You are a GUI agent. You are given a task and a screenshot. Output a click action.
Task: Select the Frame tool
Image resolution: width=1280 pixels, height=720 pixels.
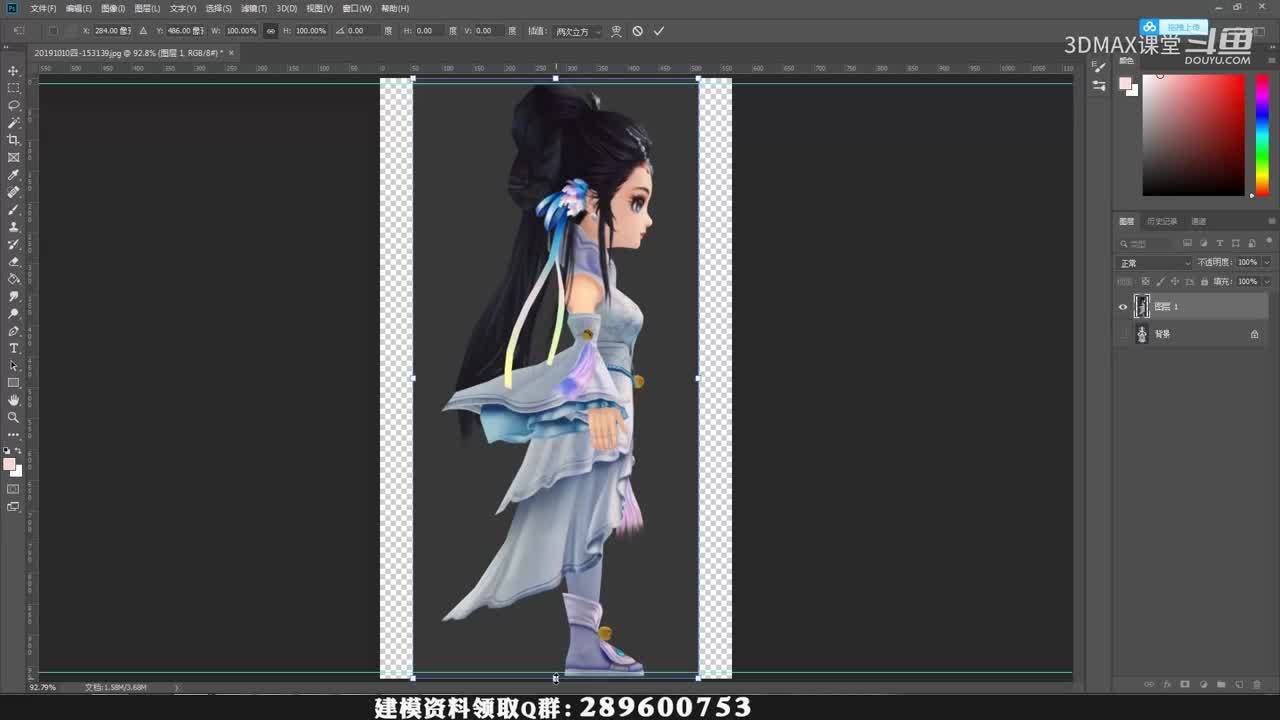point(13,157)
